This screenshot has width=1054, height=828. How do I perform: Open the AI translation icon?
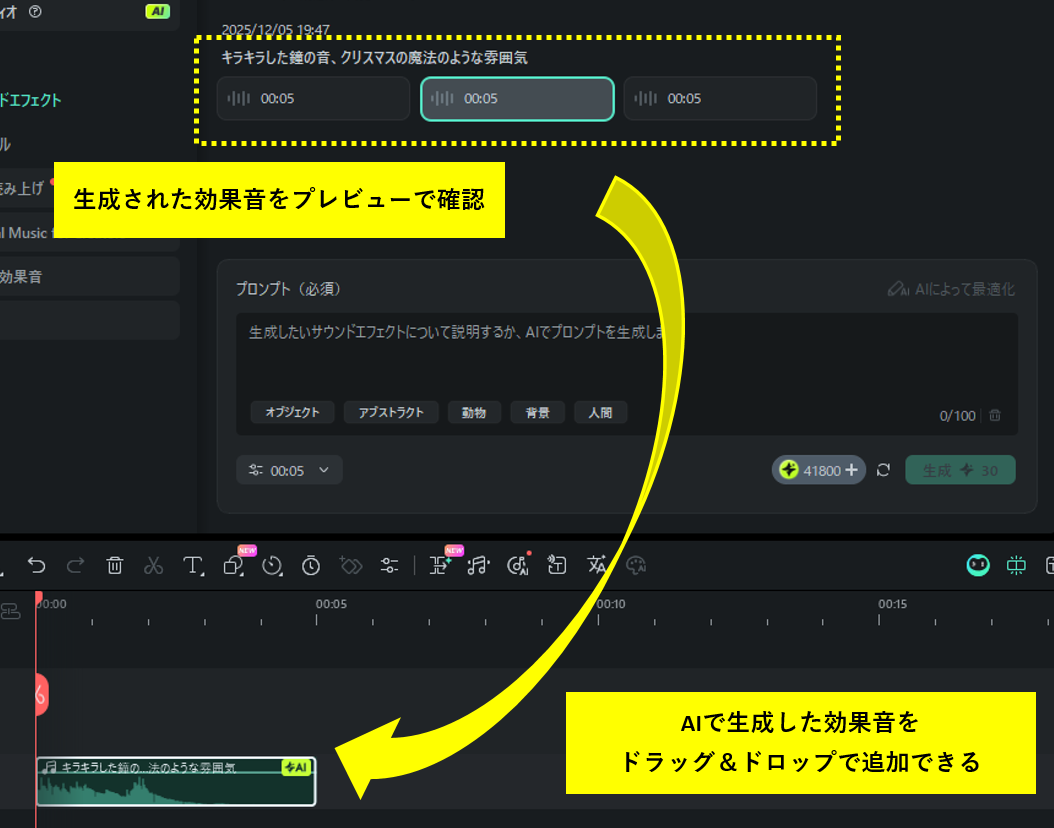tap(597, 565)
